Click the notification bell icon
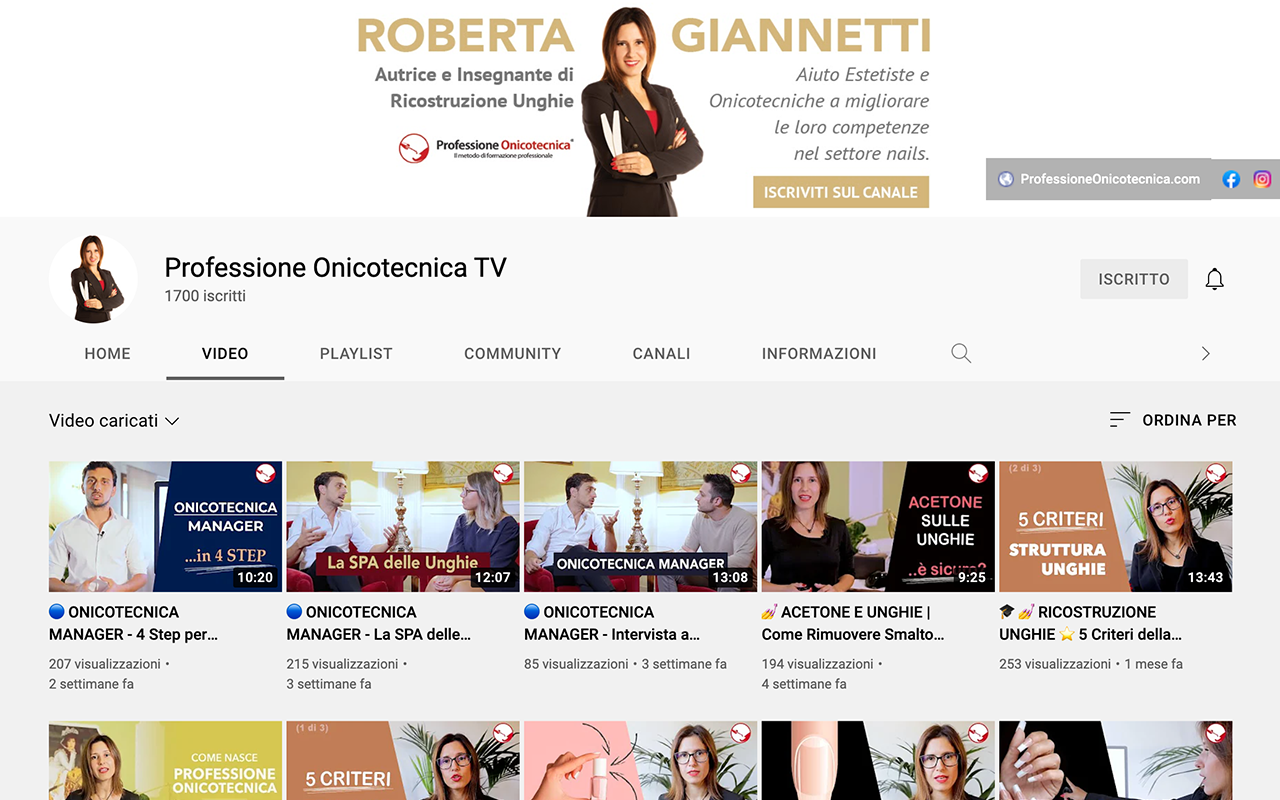The image size is (1280, 800). pos(1214,279)
